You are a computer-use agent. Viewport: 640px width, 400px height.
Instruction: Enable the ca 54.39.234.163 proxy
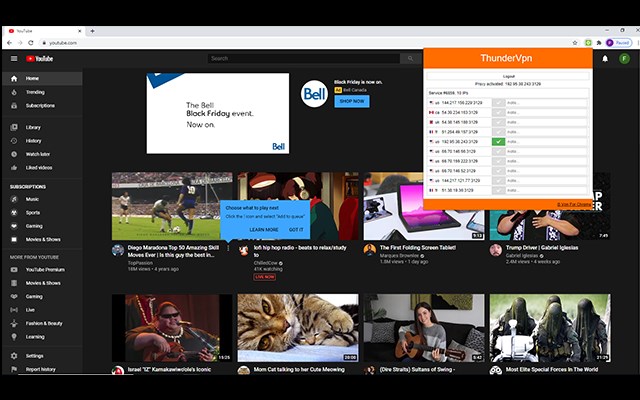(x=498, y=113)
